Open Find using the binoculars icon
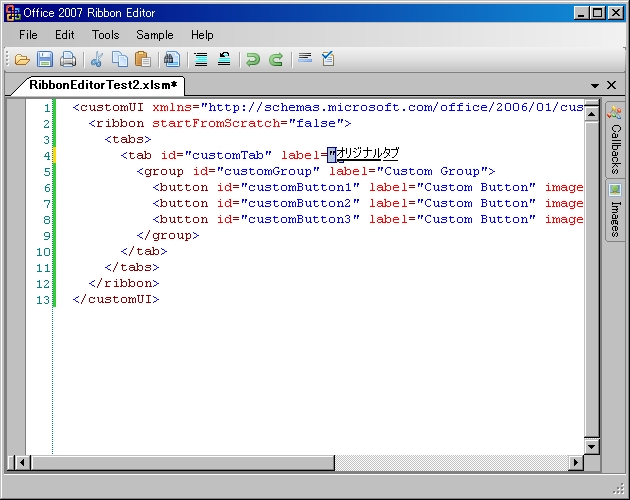Viewport: 630px width, 500px height. click(x=172, y=60)
